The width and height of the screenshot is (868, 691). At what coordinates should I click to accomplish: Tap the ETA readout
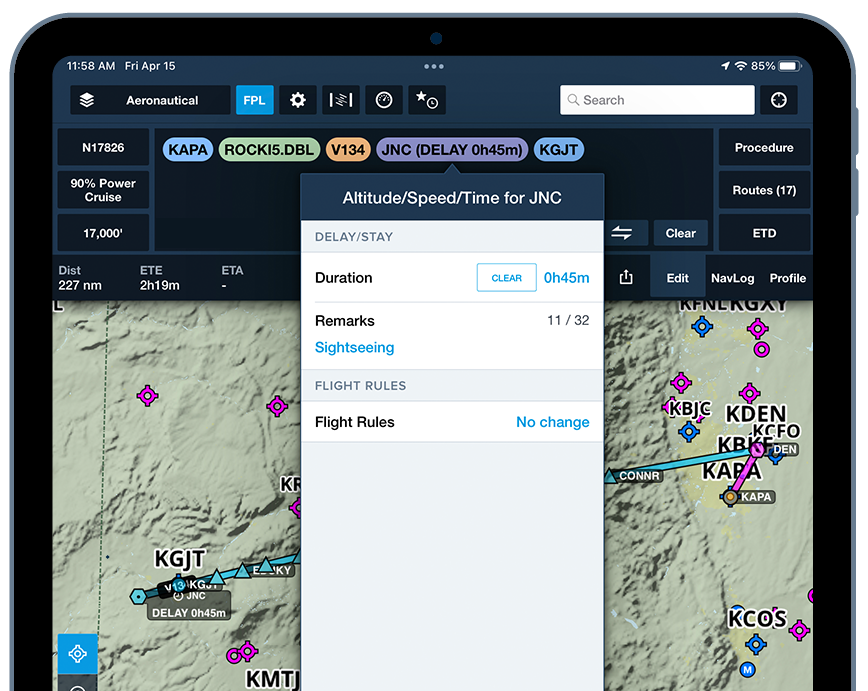tap(232, 278)
